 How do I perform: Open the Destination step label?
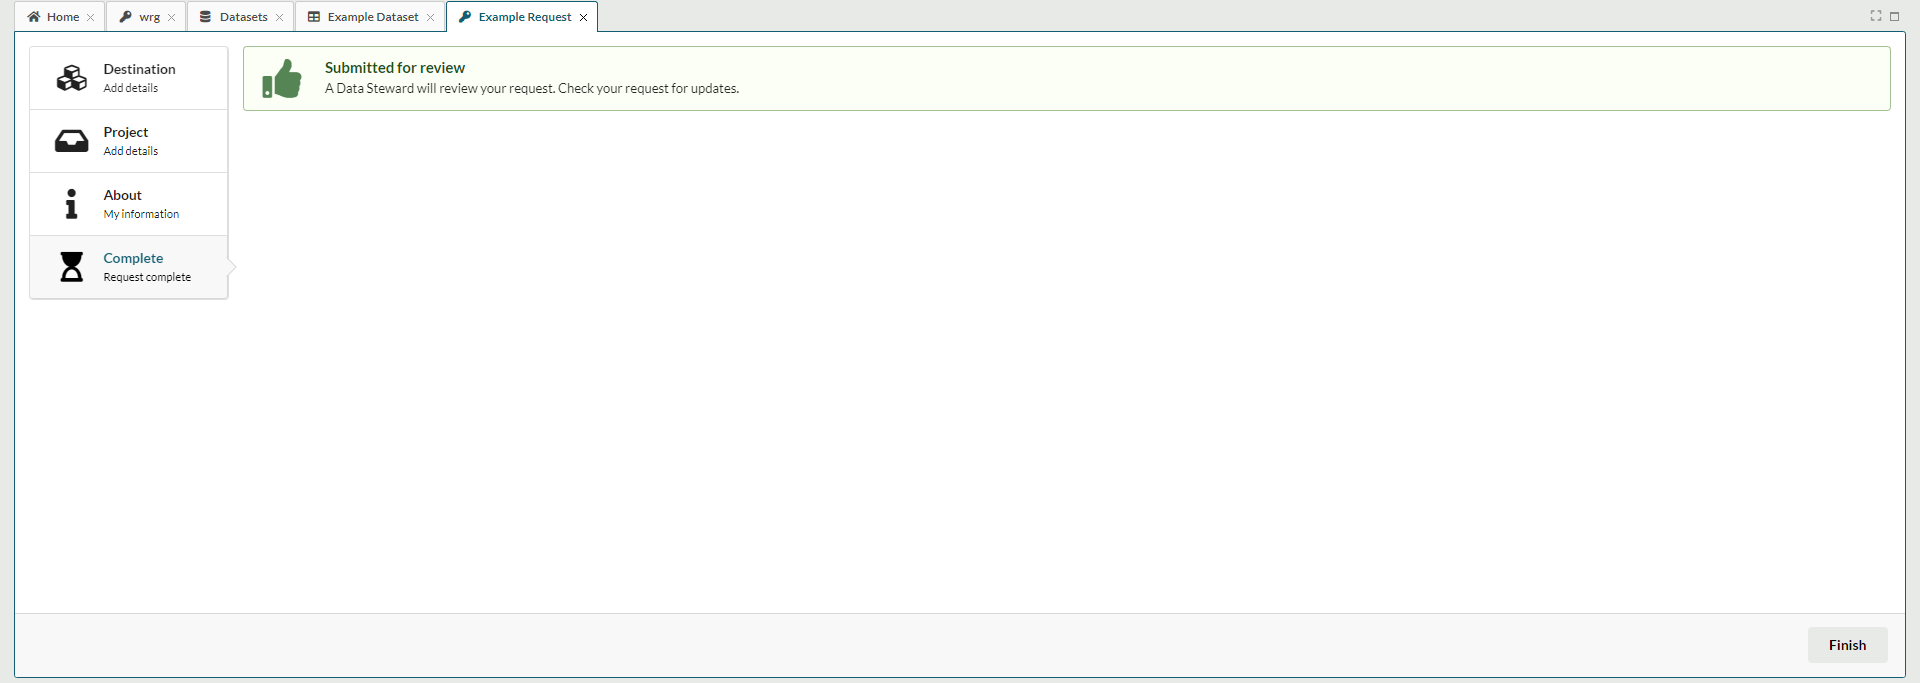click(139, 69)
